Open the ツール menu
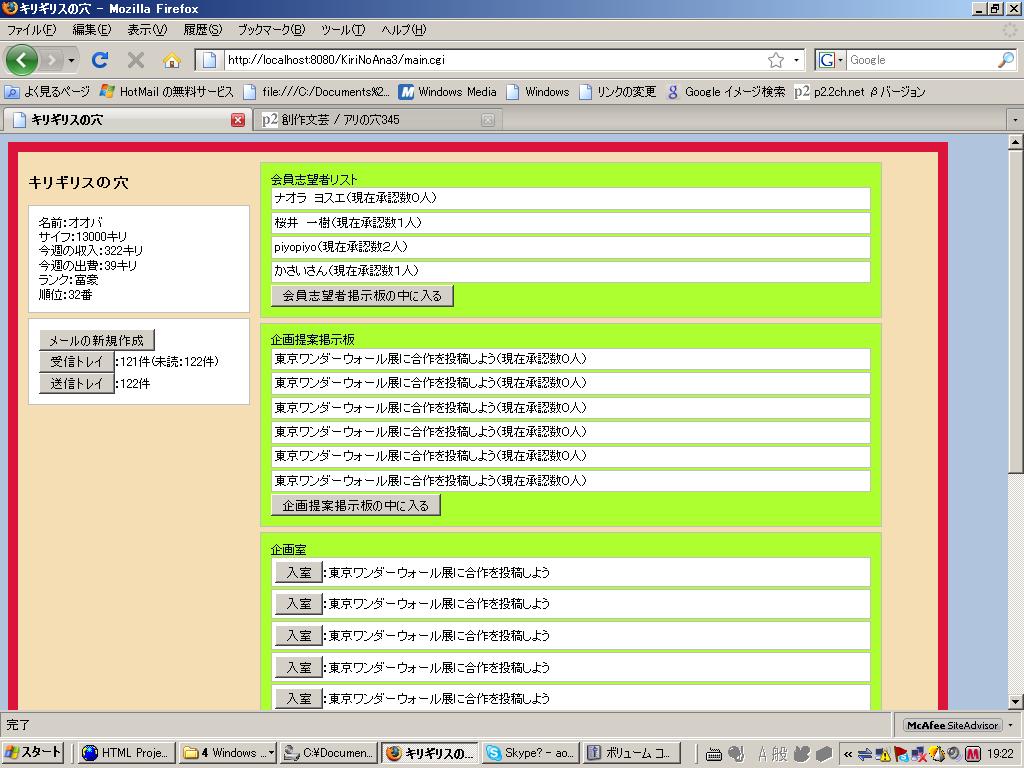The width and height of the screenshot is (1024, 768). pos(343,29)
